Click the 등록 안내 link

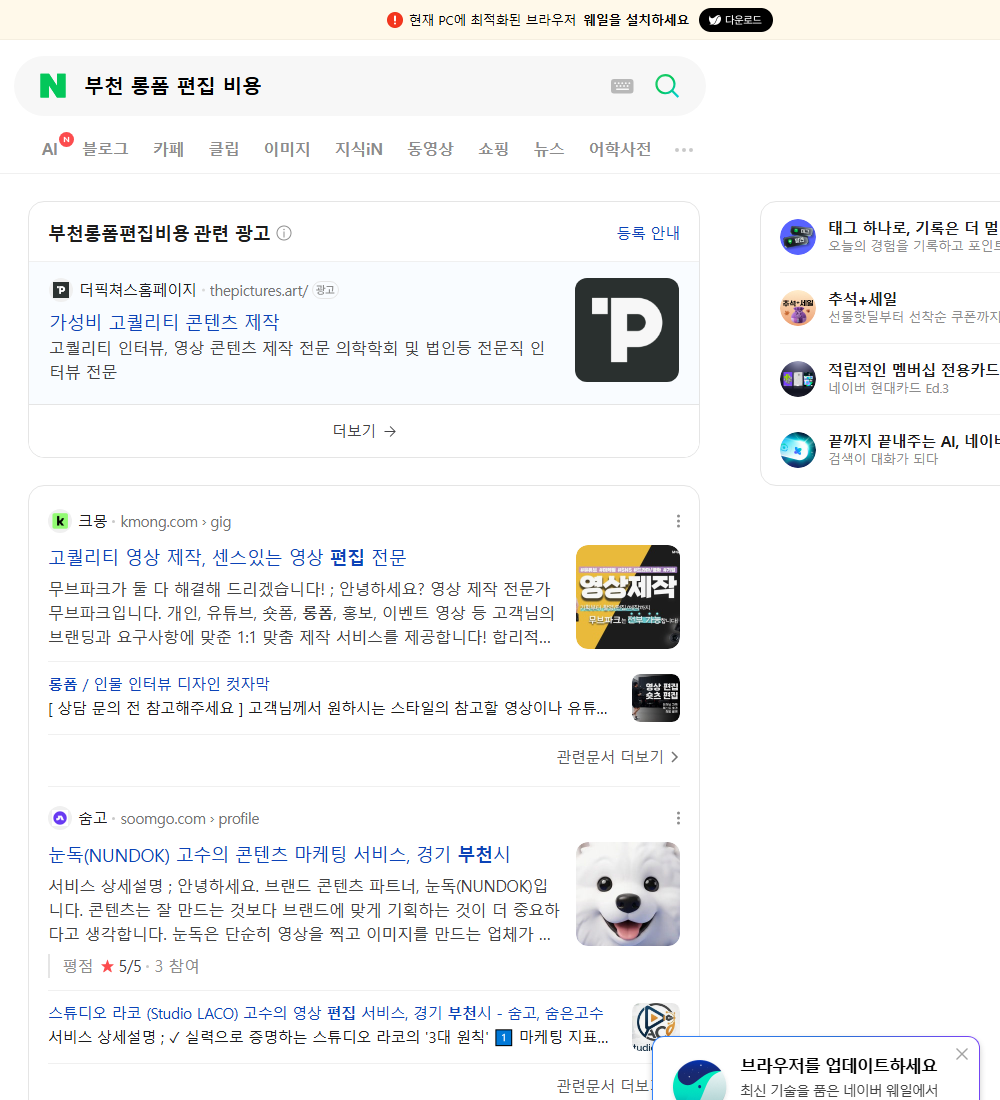coord(648,233)
